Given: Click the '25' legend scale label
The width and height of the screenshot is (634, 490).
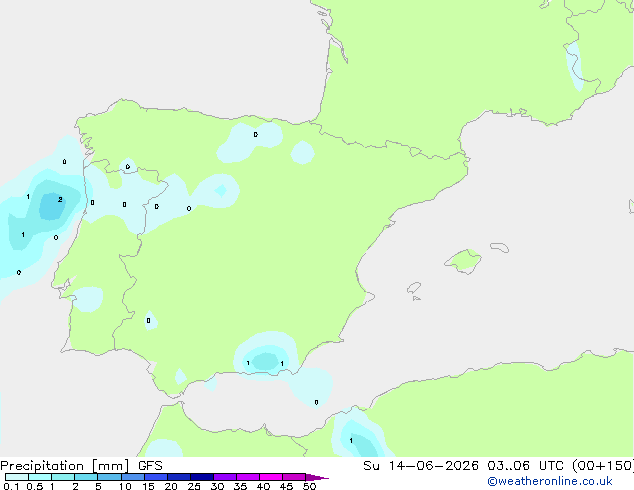Looking at the screenshot, I should tap(194, 486).
